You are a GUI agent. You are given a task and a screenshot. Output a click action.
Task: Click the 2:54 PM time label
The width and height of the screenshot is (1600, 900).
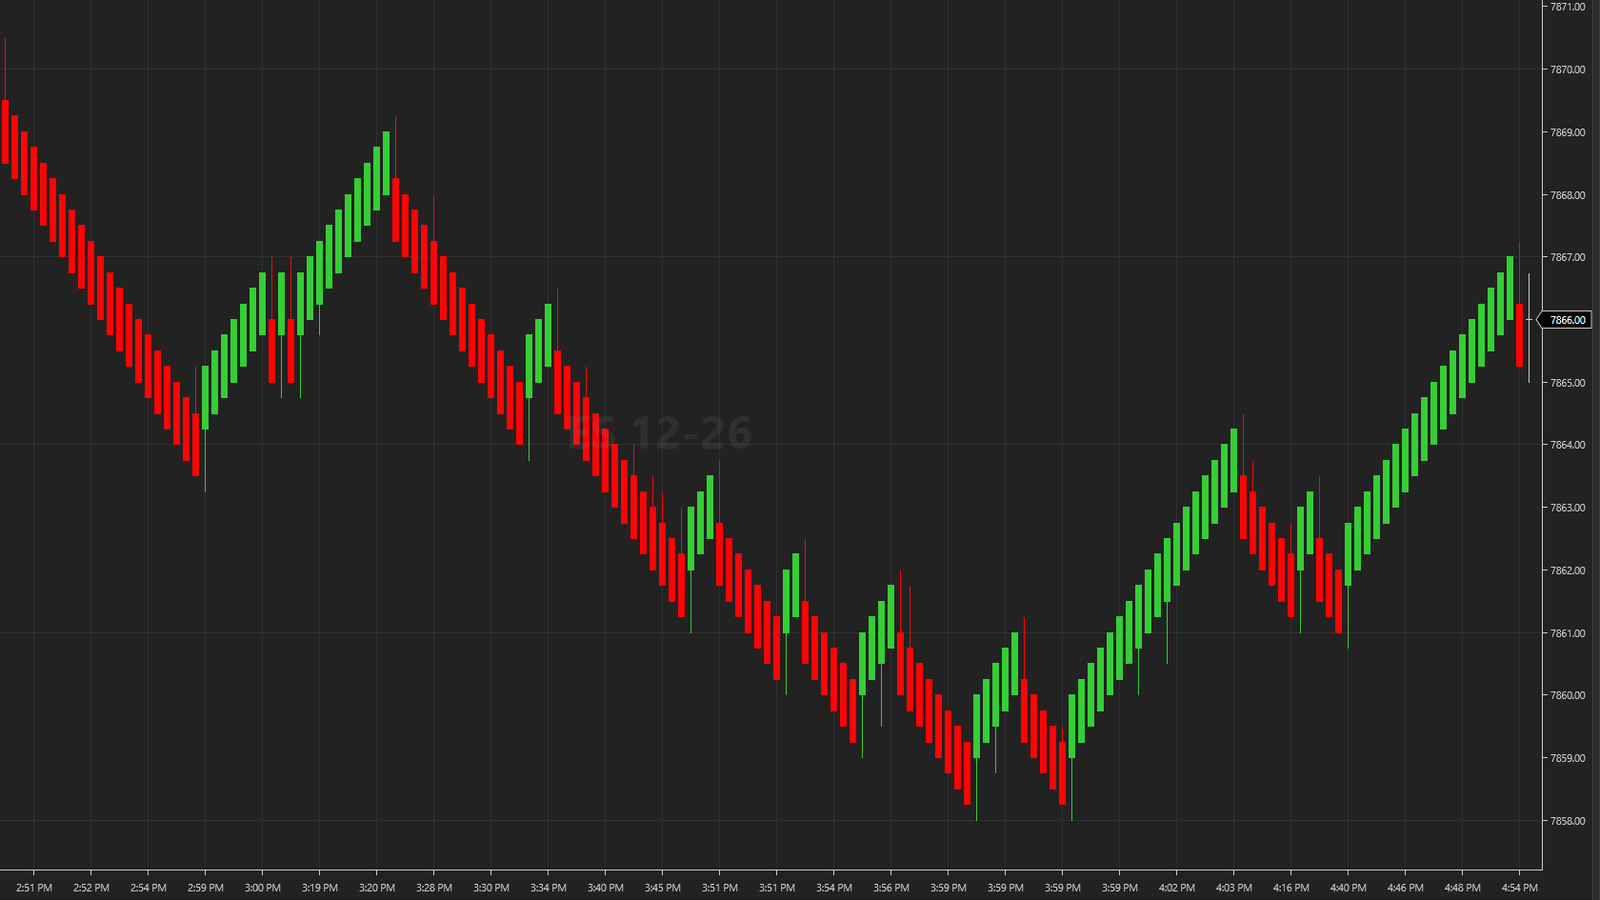[148, 888]
